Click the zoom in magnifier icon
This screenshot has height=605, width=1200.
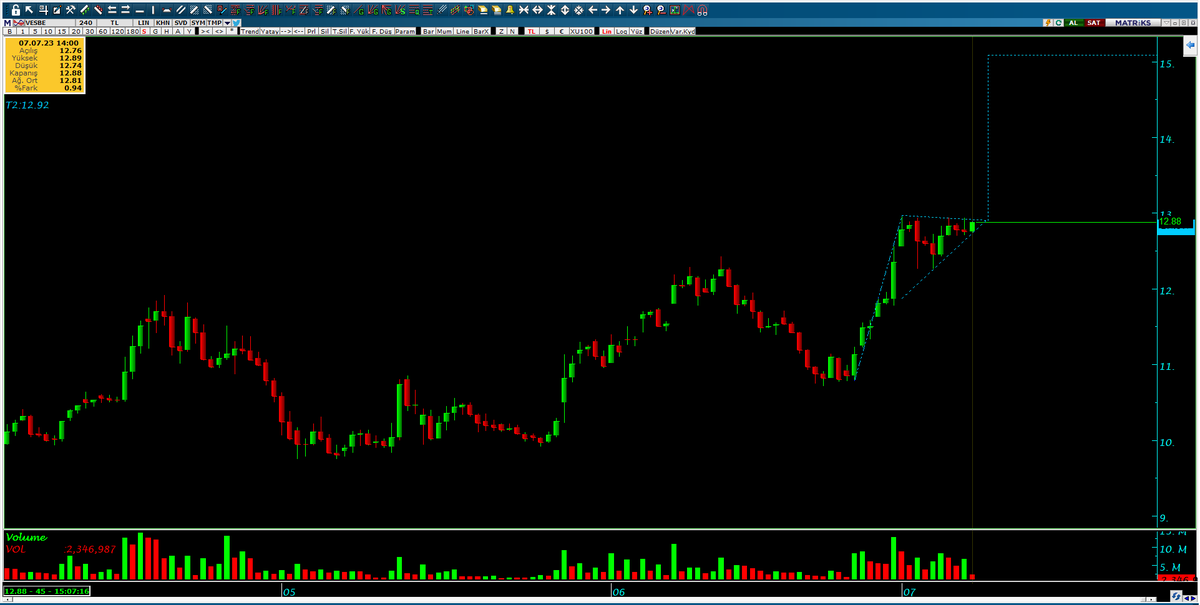pos(647,10)
